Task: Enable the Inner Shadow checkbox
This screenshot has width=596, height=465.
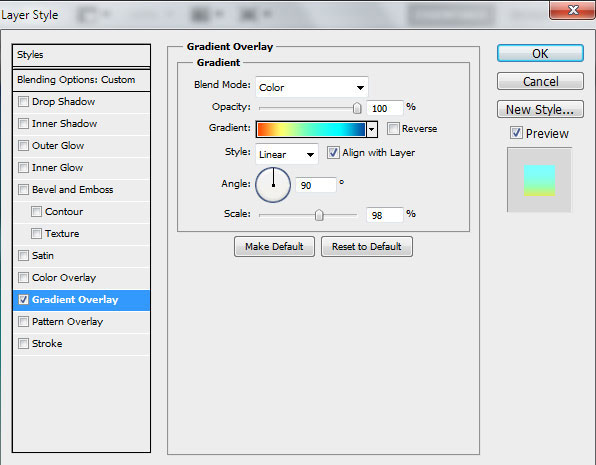Action: pos(24,124)
